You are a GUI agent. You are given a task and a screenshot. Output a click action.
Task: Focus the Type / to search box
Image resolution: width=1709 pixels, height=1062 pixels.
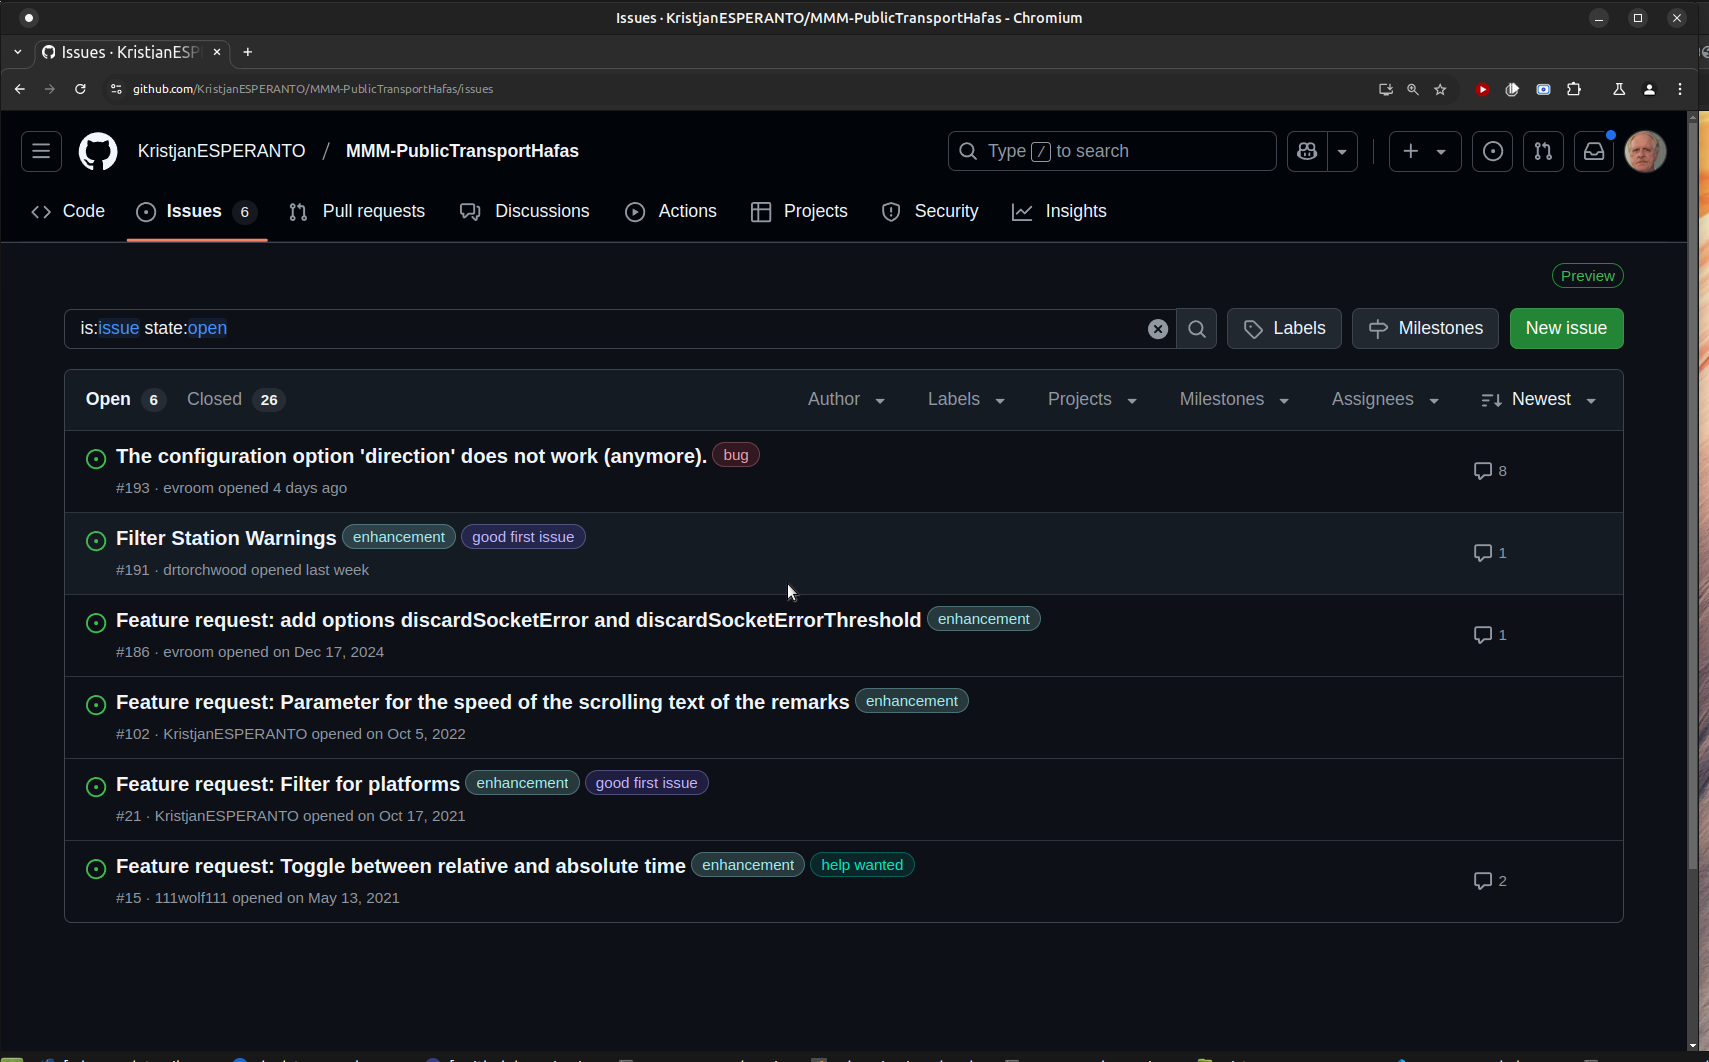click(1112, 151)
